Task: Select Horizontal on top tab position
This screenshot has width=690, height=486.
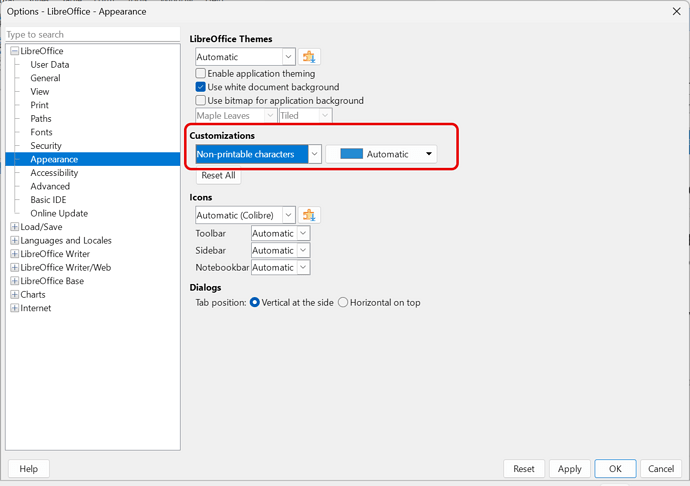Action: coord(343,303)
